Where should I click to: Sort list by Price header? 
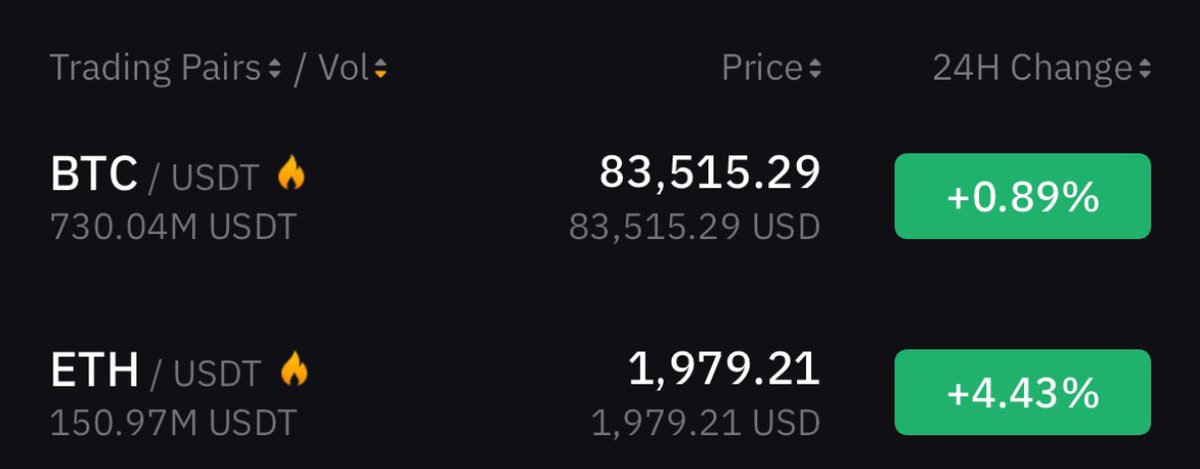(762, 68)
